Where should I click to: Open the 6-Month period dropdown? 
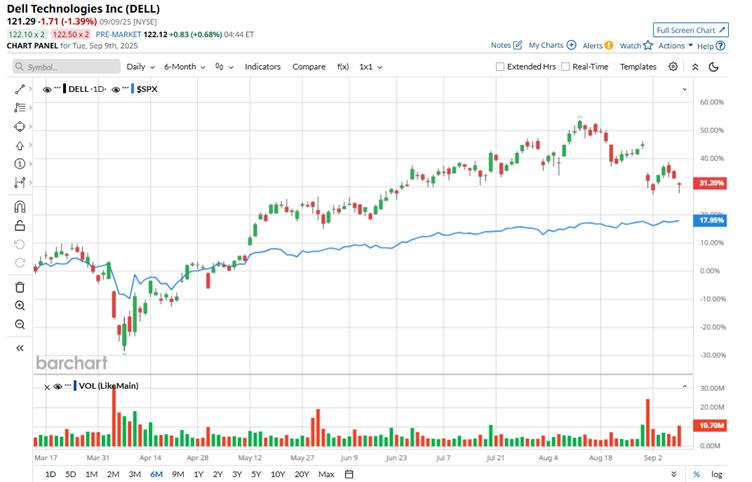click(x=185, y=67)
